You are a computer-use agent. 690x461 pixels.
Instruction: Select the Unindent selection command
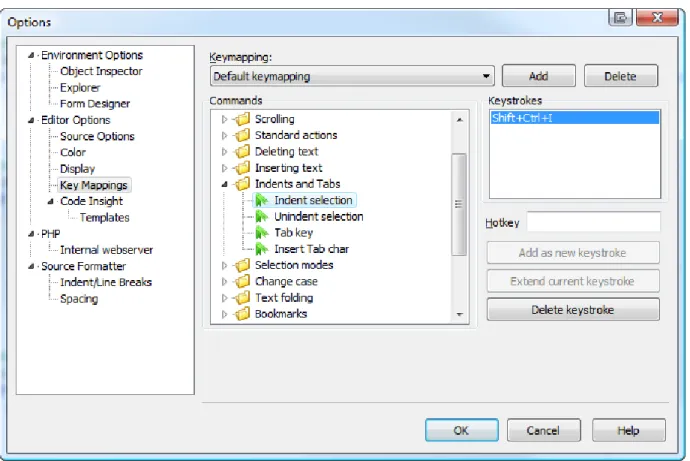[319, 216]
